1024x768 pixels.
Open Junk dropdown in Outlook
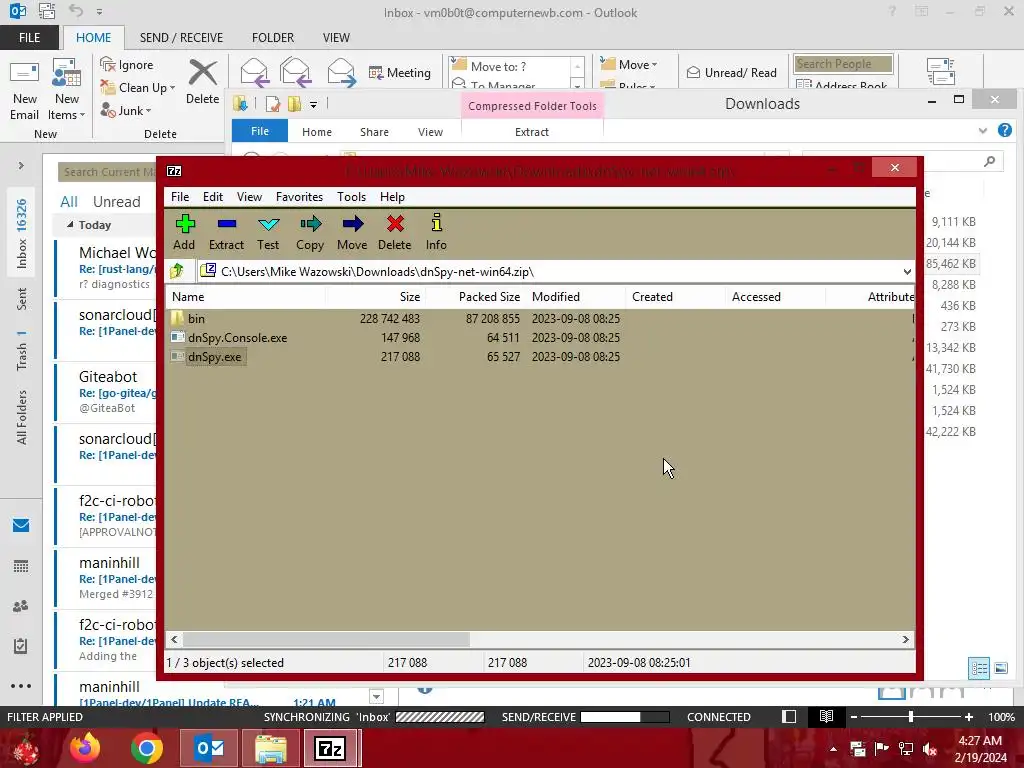(126, 110)
